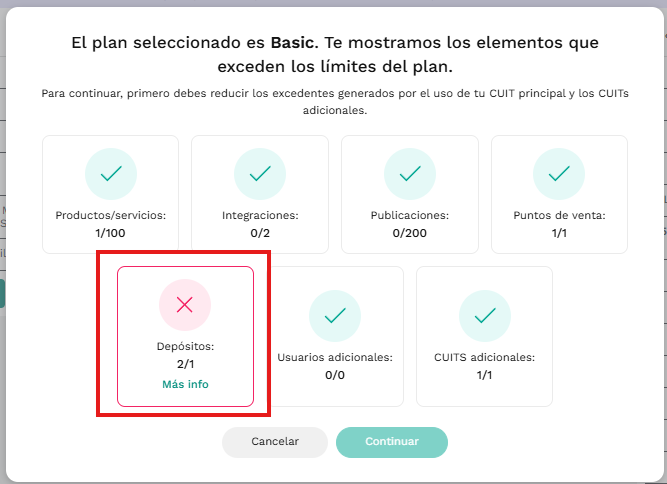Screen dimensions: 667x484
Task: Click the paragraph about reducing excedentes
Action: coord(335,102)
